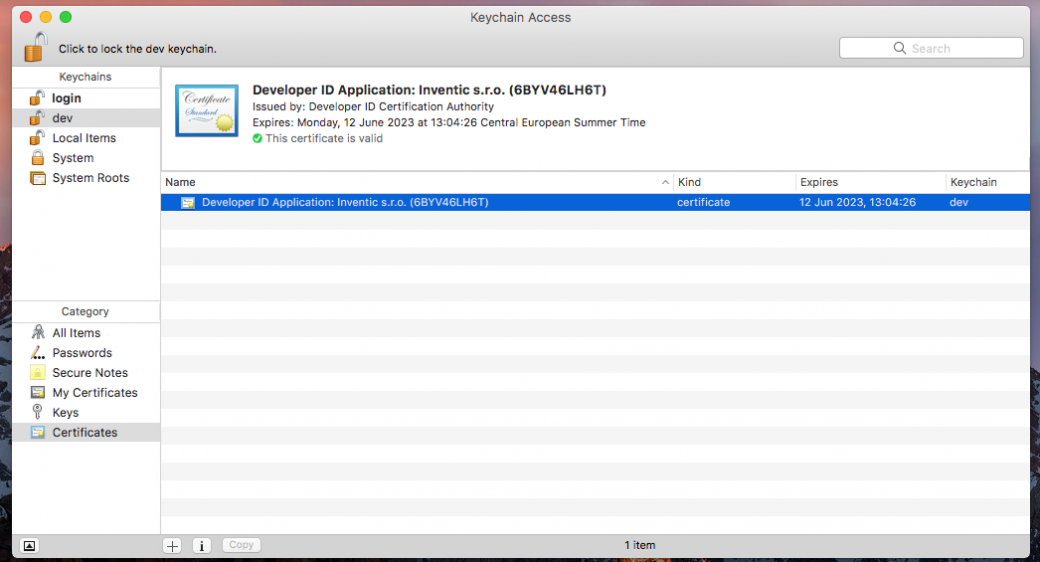
Task: Click the green valid-certificate checkmark icon
Action: click(x=257, y=139)
